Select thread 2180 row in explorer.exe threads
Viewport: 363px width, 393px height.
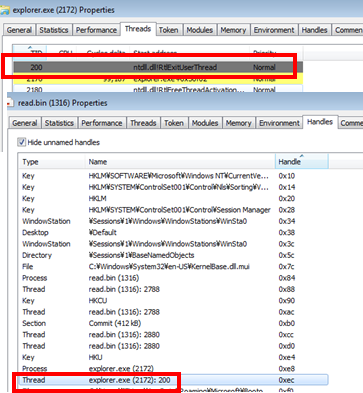[158, 89]
